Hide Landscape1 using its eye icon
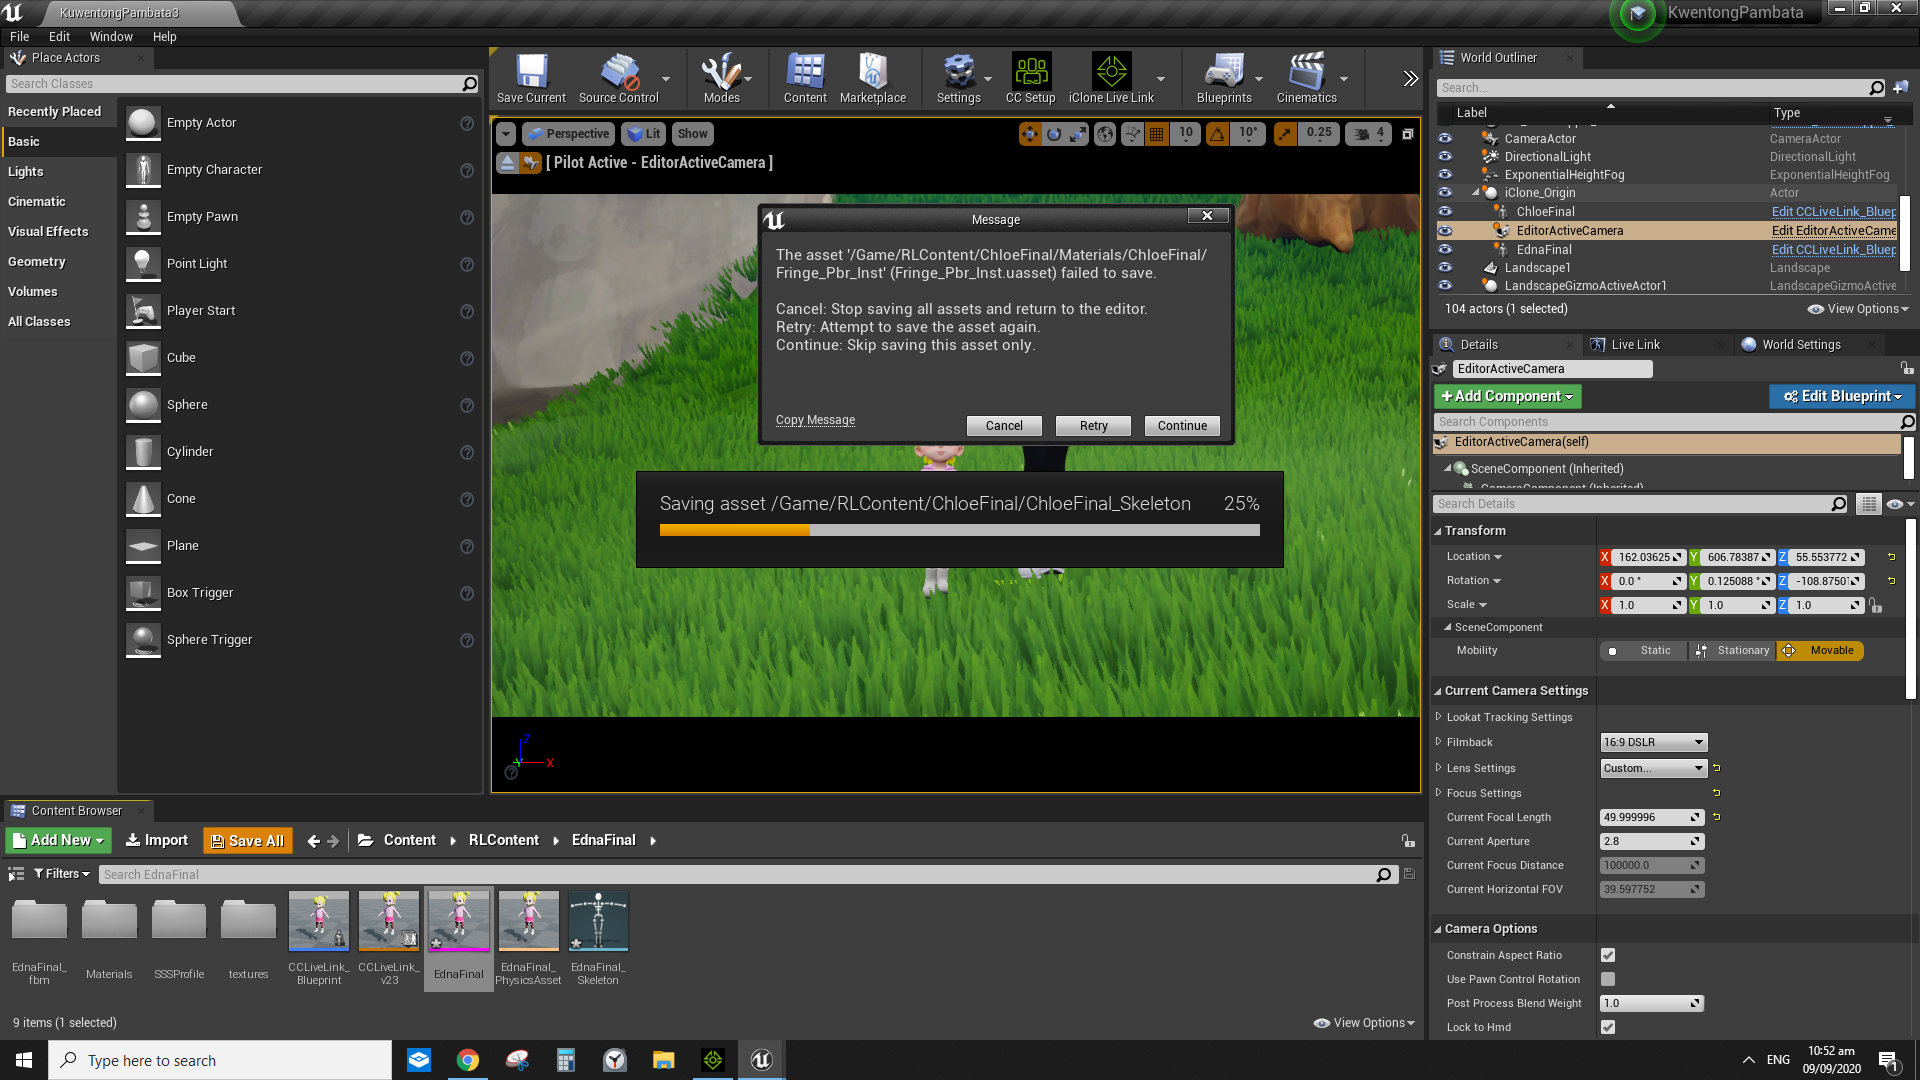 click(x=1445, y=267)
